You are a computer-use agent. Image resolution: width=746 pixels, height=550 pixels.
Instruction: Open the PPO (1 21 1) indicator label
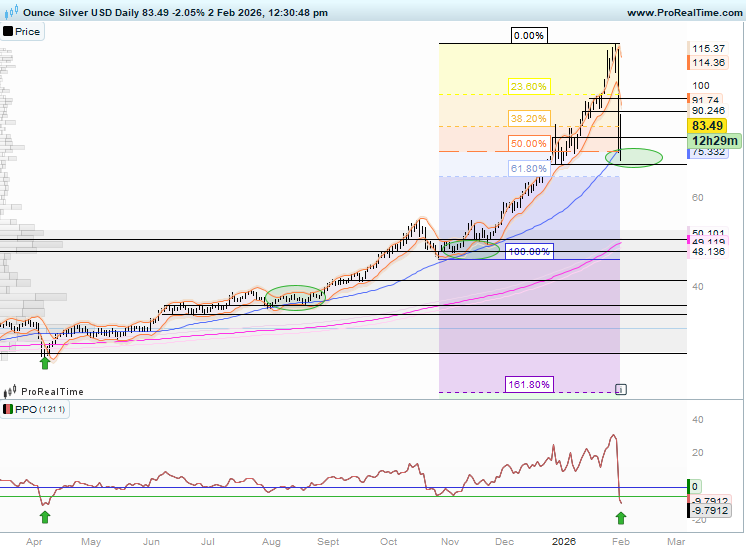[36, 411]
